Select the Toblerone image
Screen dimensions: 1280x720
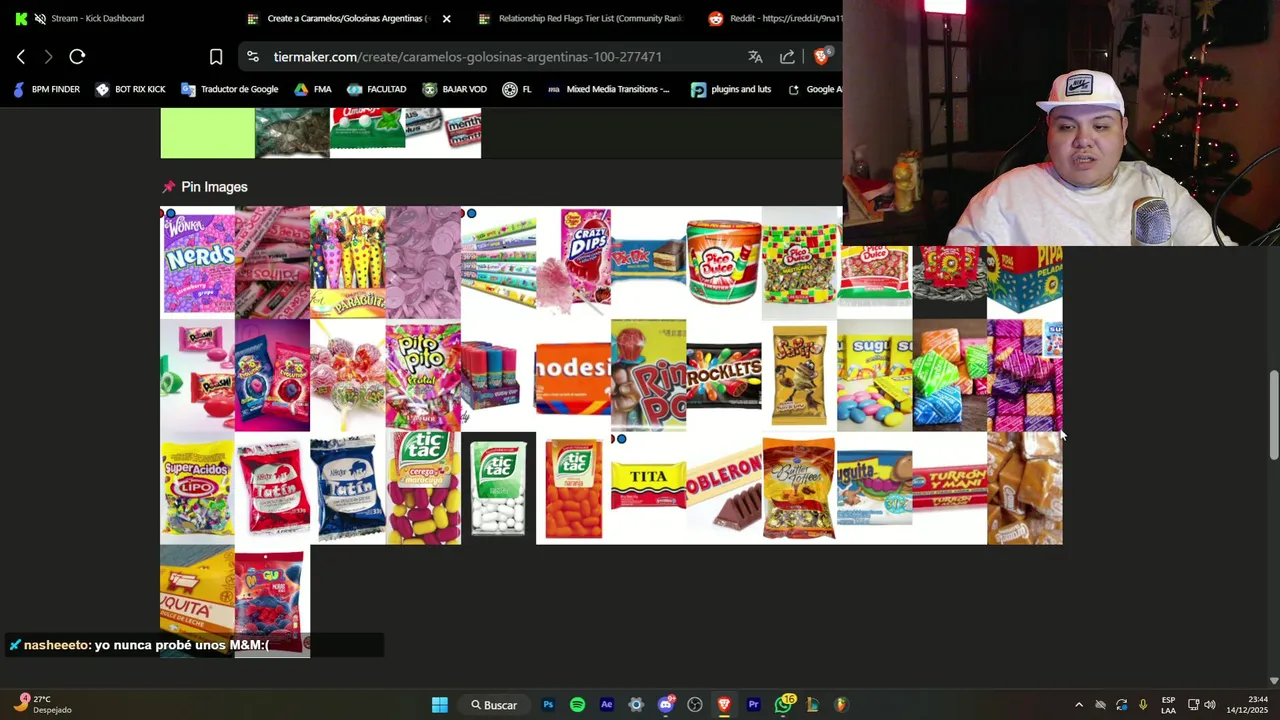coord(724,489)
